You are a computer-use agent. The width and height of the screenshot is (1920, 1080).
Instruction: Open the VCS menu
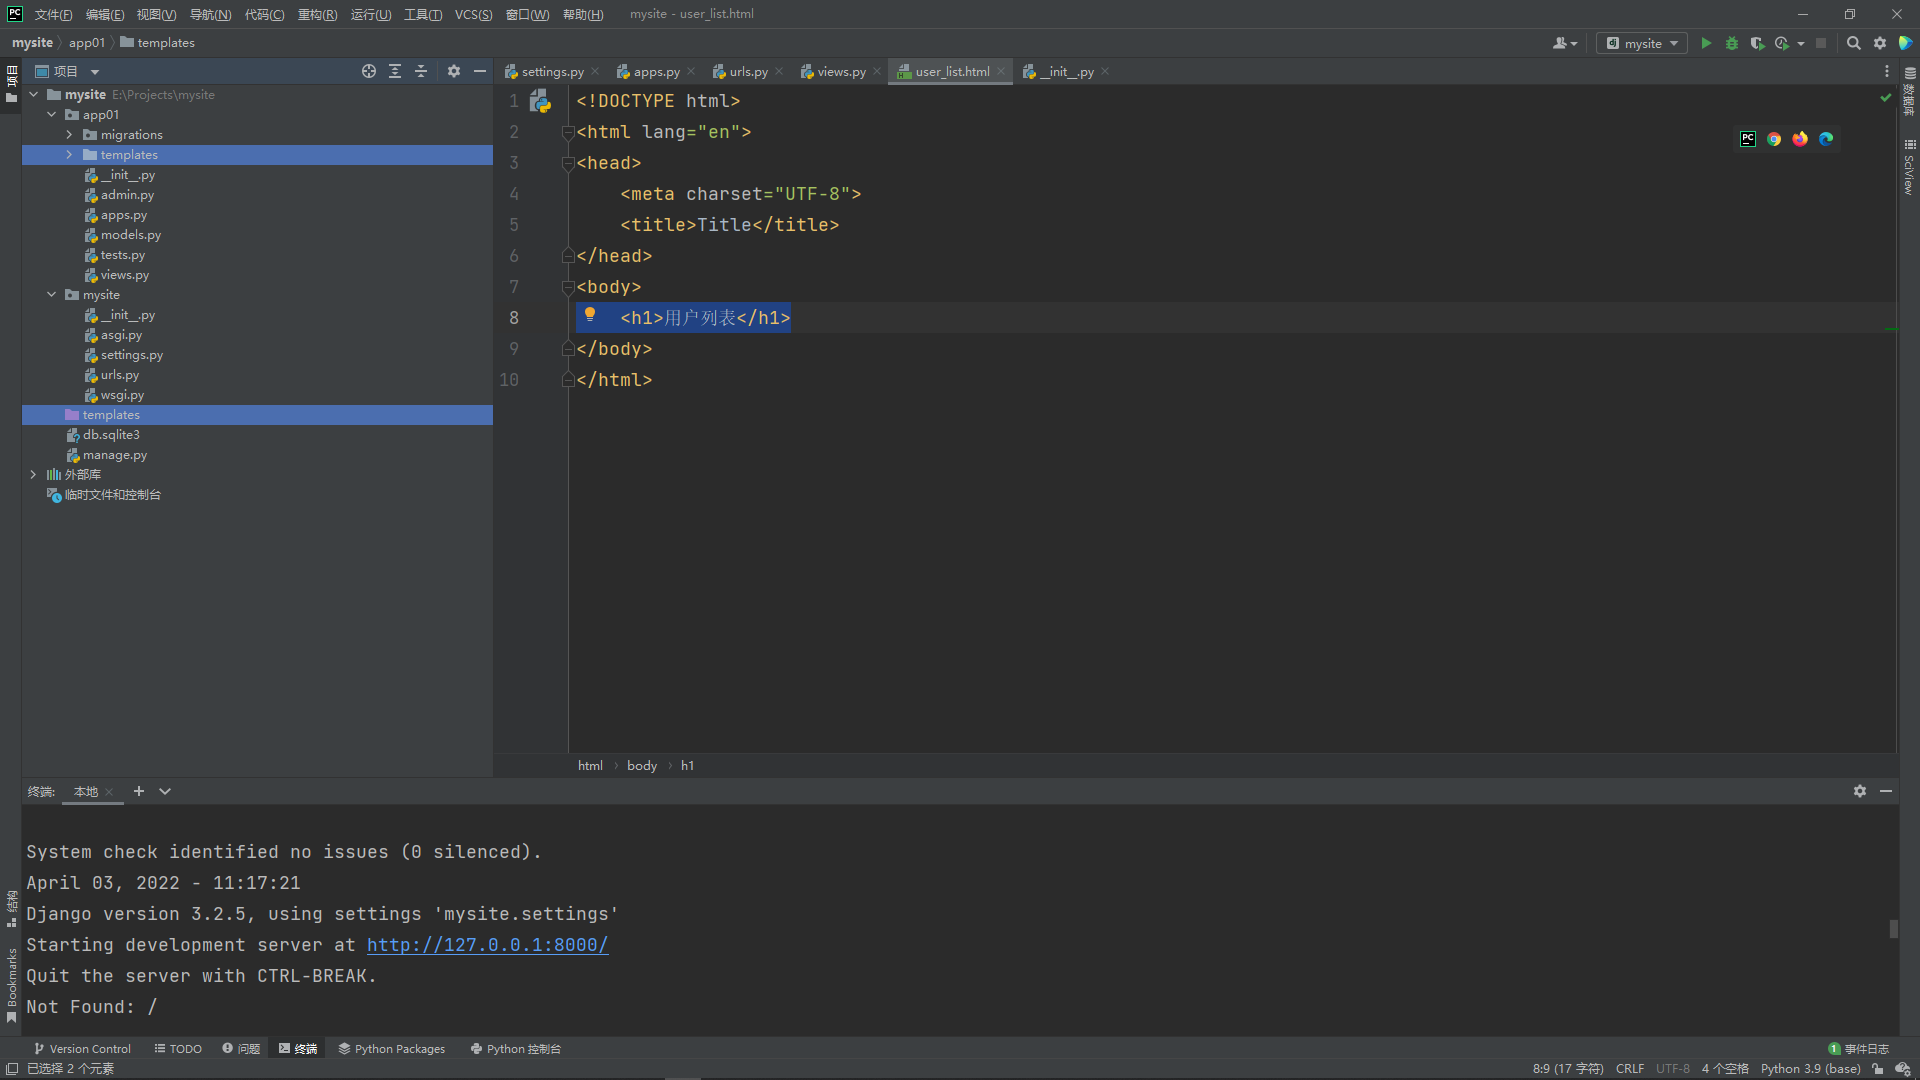[473, 14]
